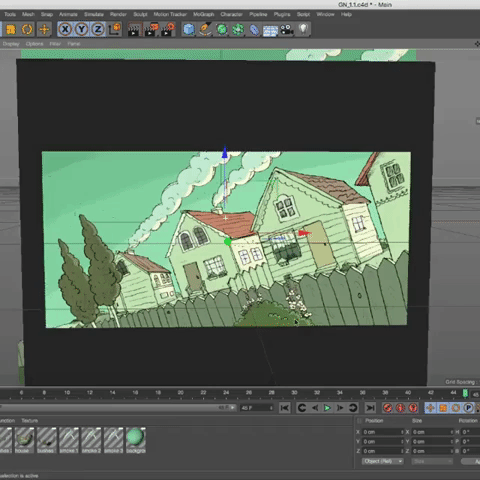Toggle the coordinate system icon
Viewport: 480px width, 480px height.
pos(115,29)
